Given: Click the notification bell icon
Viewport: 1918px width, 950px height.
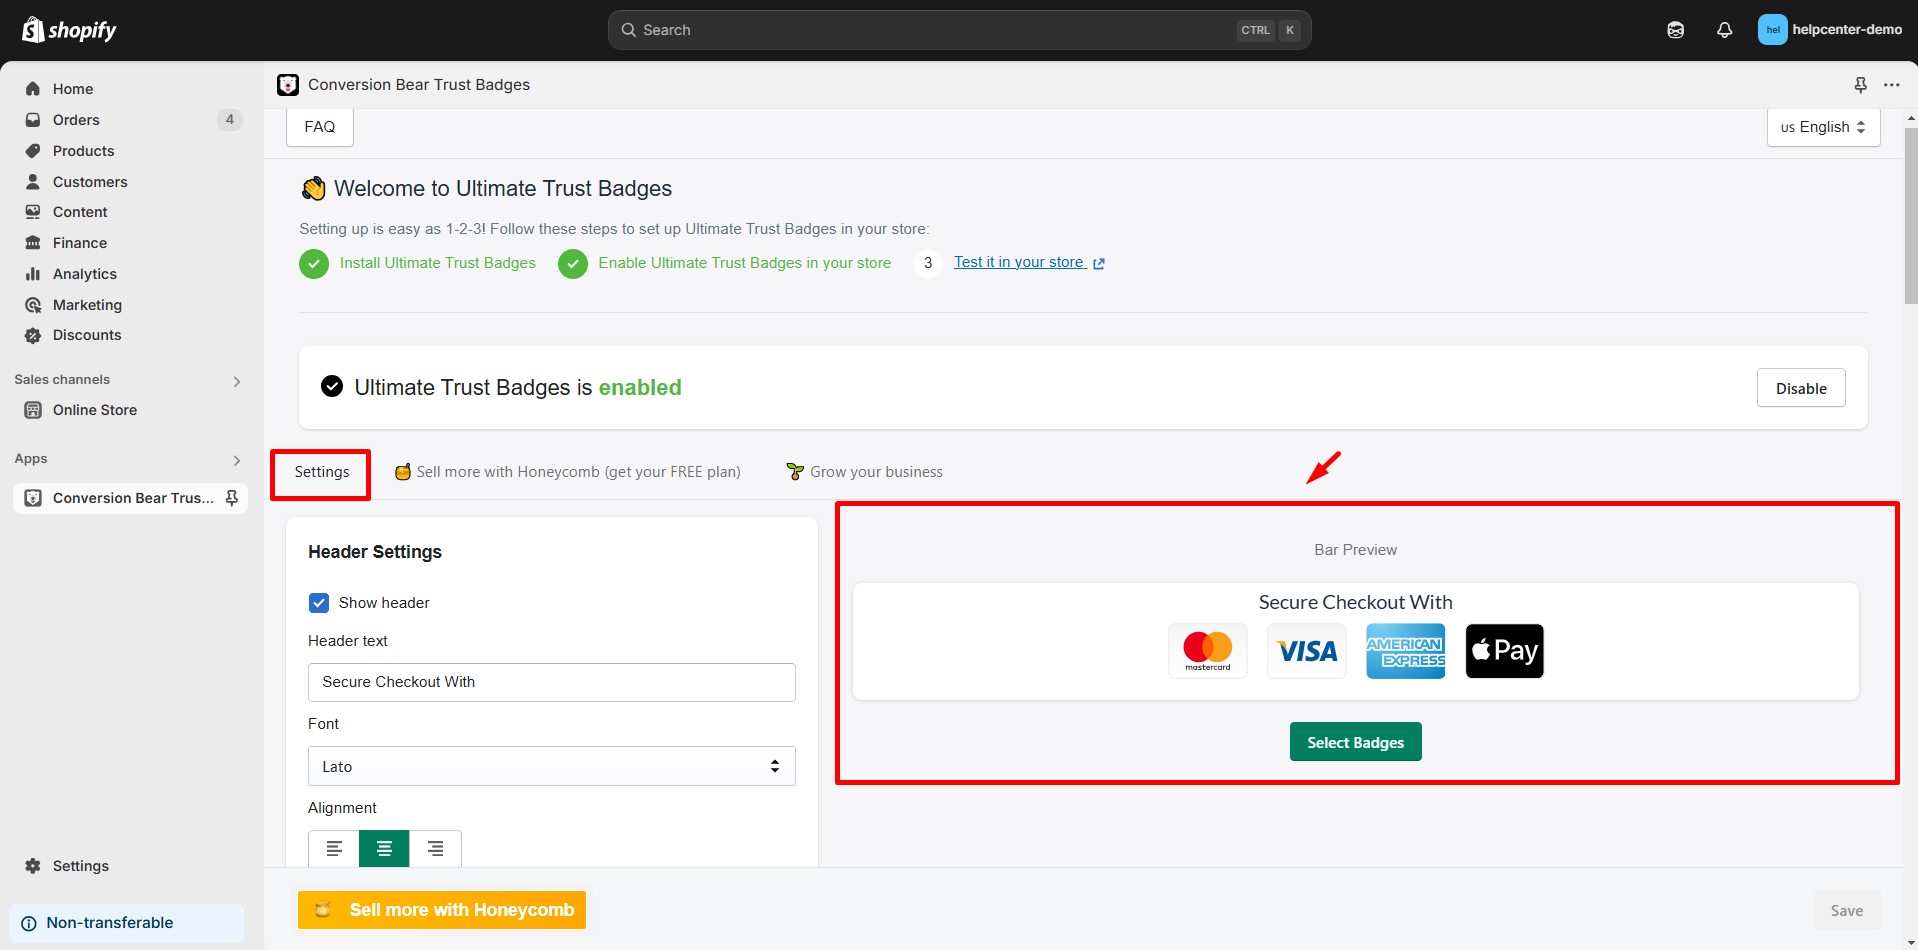Looking at the screenshot, I should 1724,29.
